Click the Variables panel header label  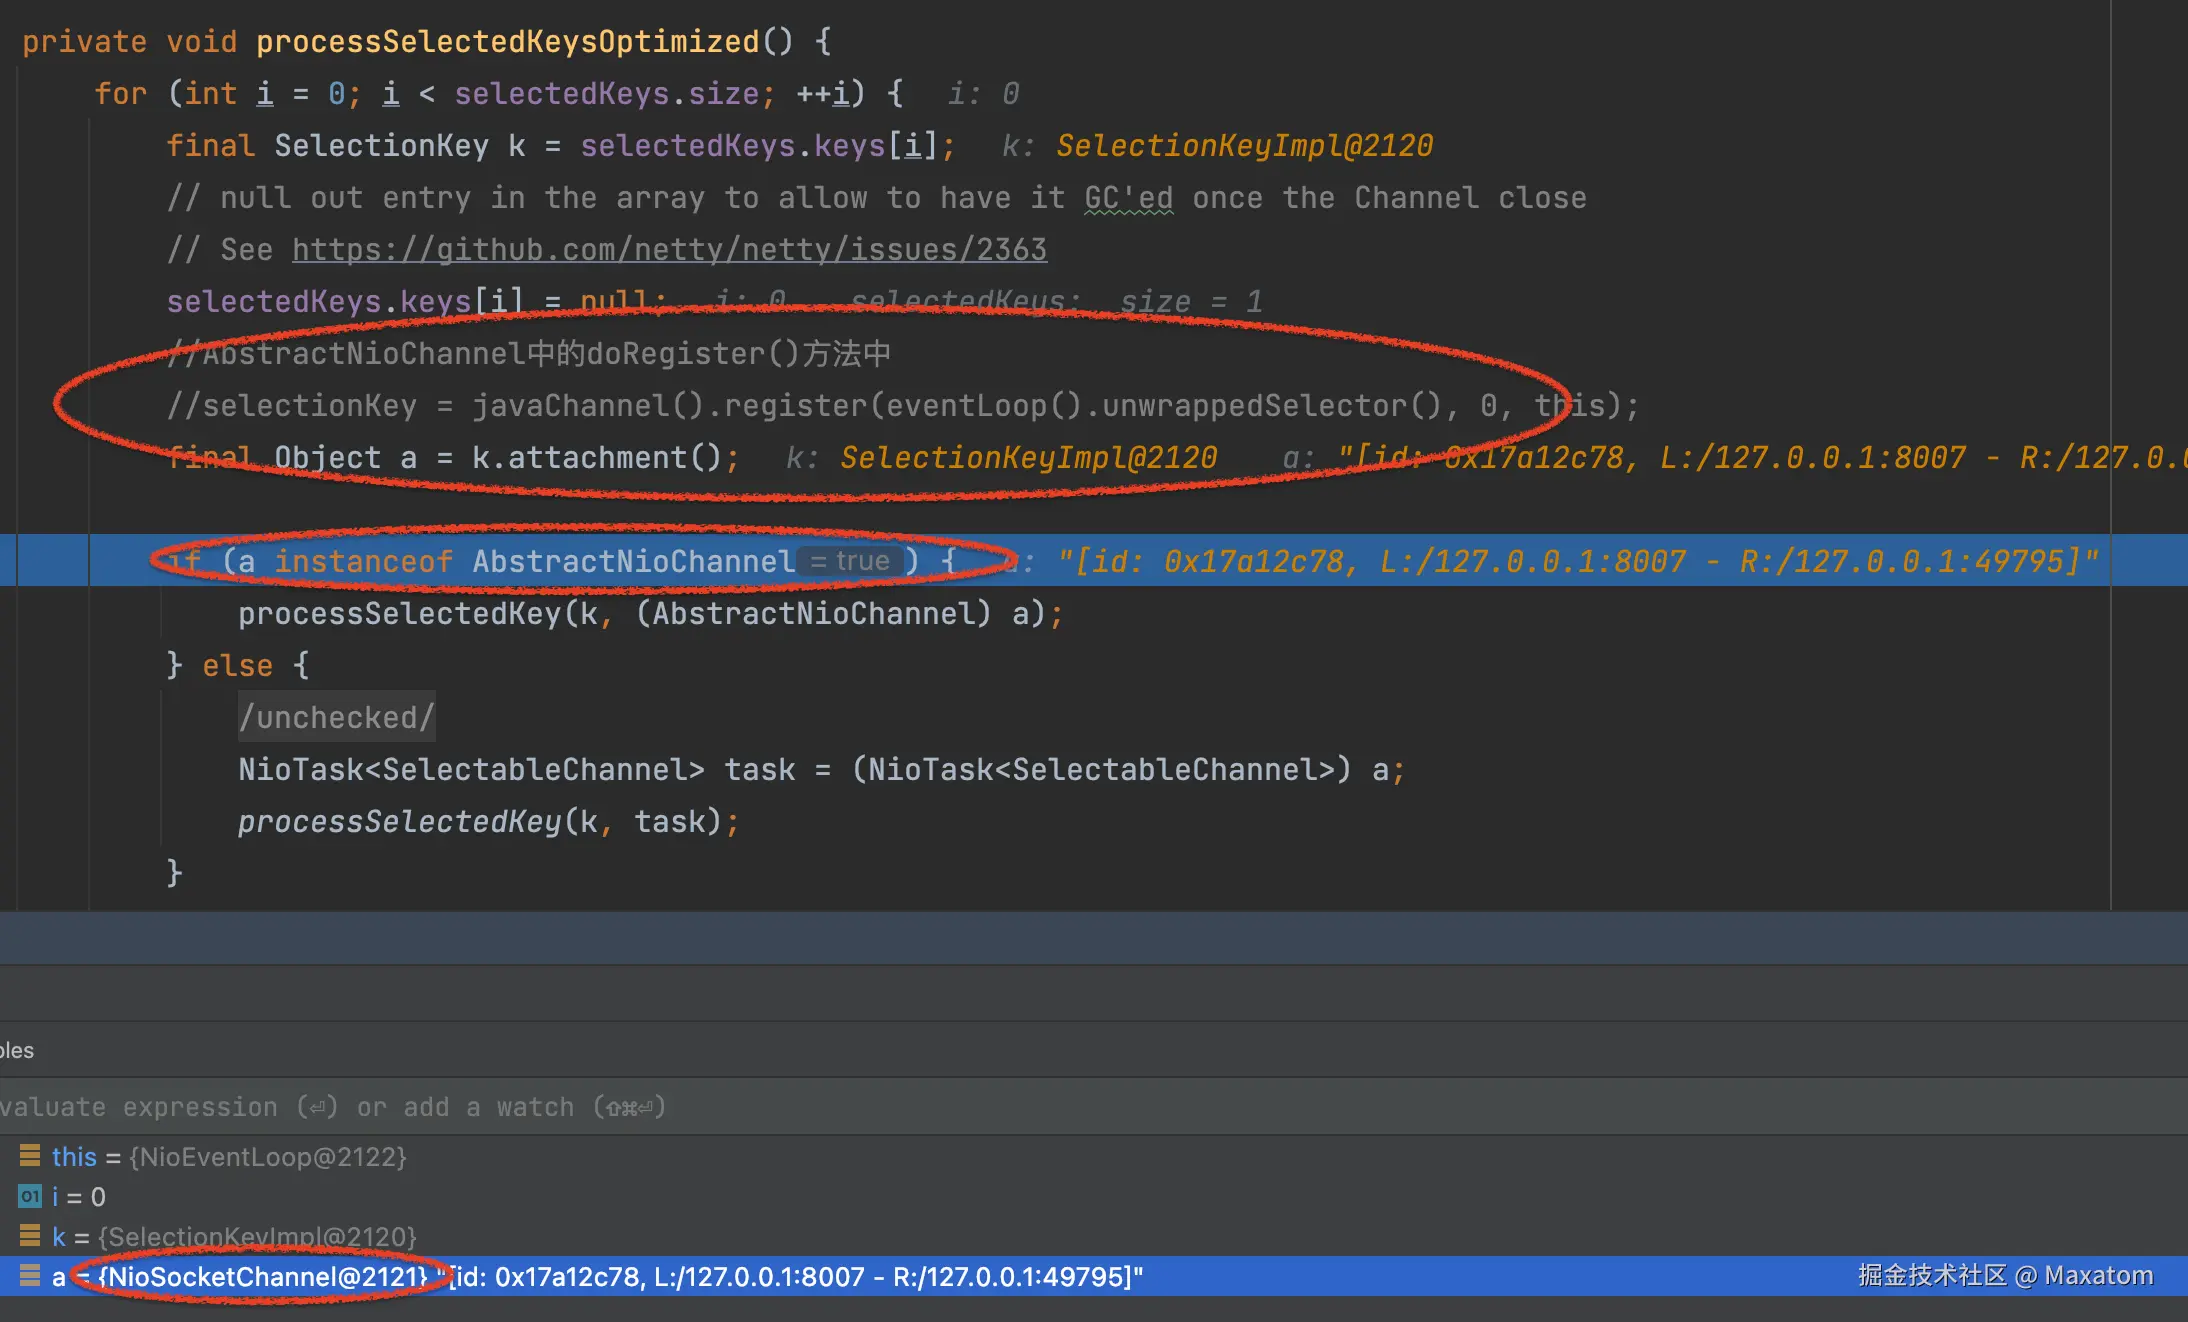point(16,1050)
